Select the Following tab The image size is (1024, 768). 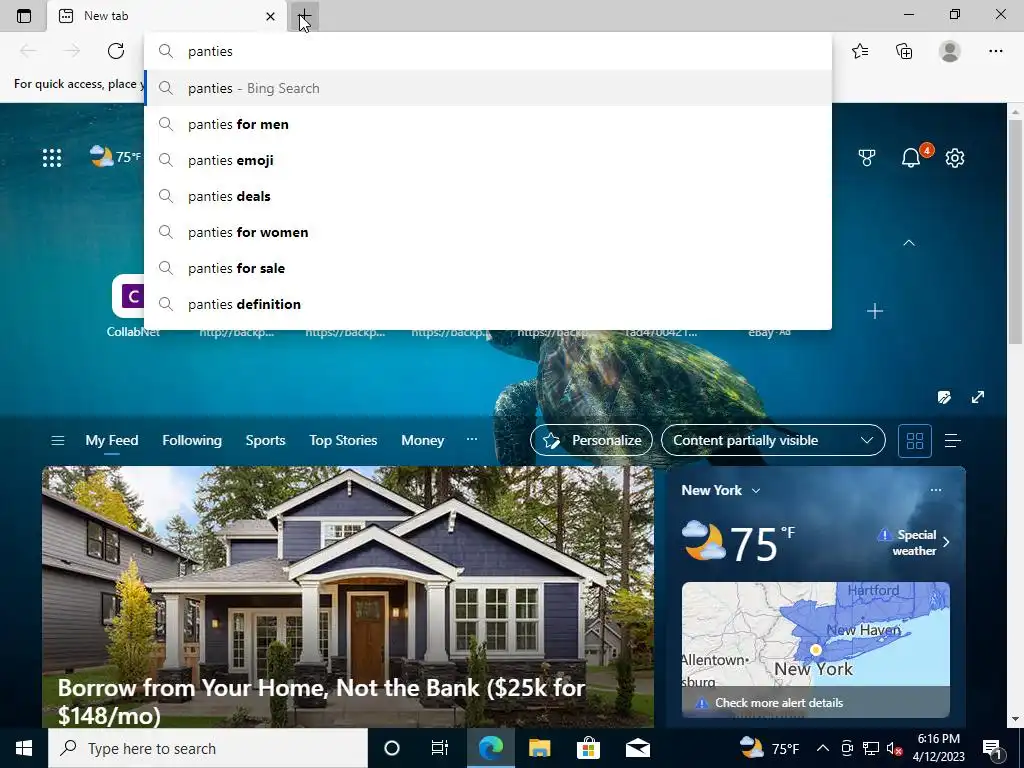click(x=192, y=441)
